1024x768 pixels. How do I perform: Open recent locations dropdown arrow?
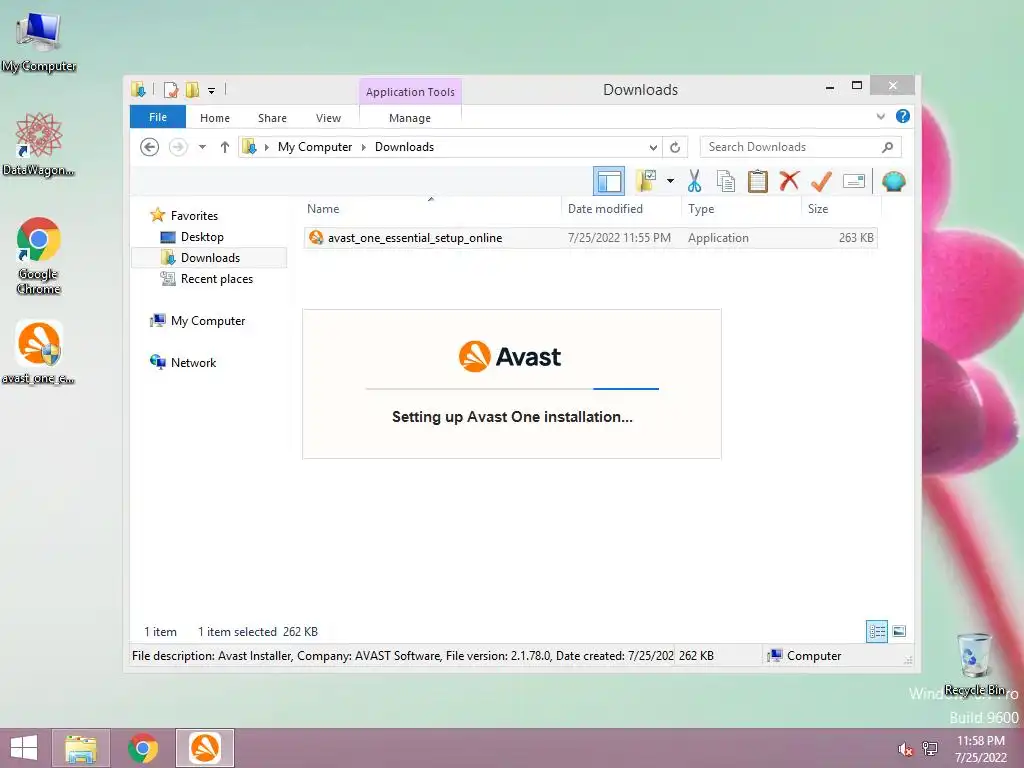click(202, 147)
